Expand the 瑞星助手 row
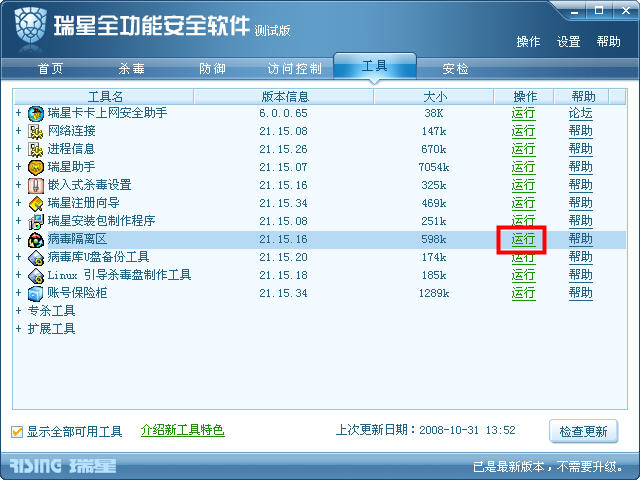The width and height of the screenshot is (640, 480). [18, 167]
